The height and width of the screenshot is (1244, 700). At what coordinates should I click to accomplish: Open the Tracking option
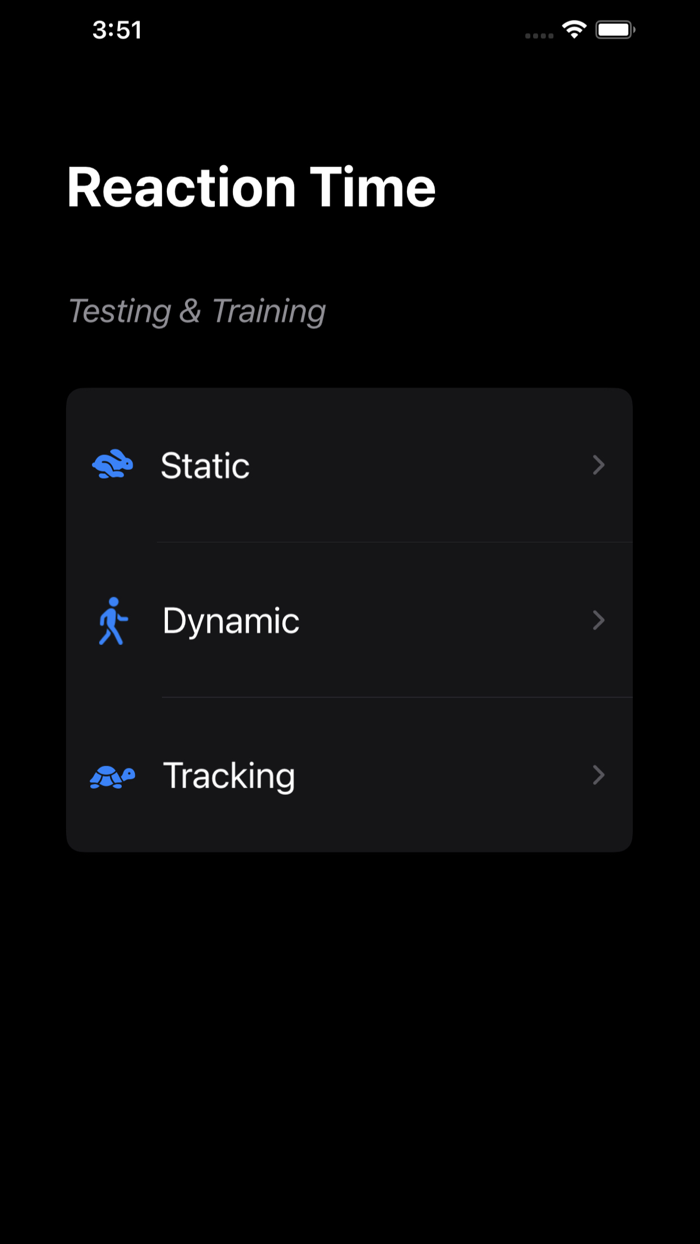(349, 775)
